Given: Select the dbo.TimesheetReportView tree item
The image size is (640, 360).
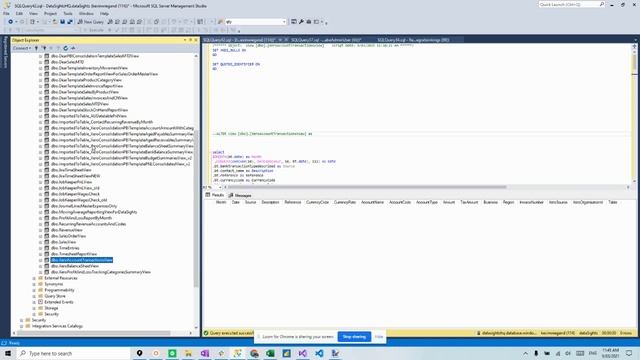Looking at the screenshot, I should point(74,254).
